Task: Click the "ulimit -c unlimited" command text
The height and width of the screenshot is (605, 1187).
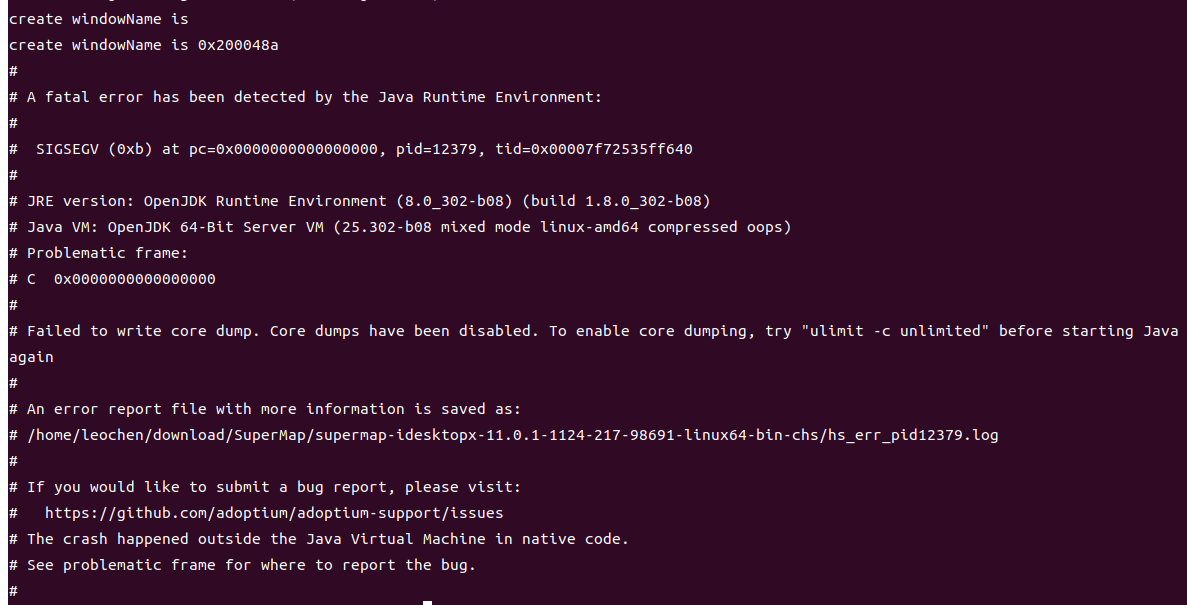Action: click(896, 331)
